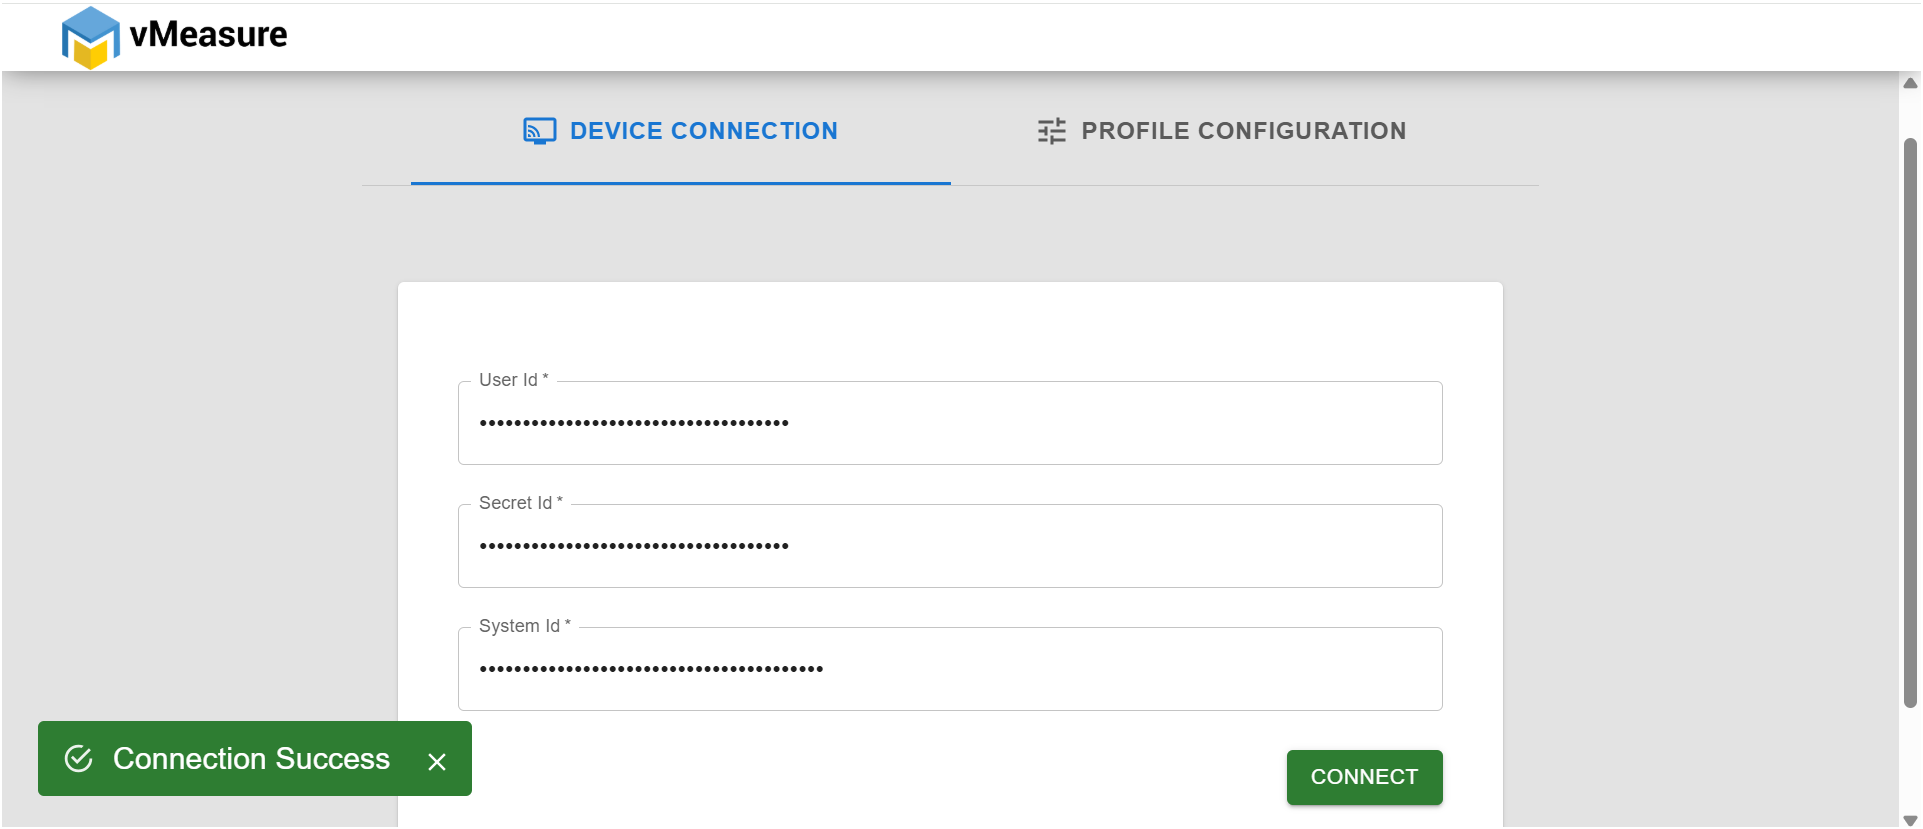Click the checkmark icon in the success toast

click(x=79, y=759)
